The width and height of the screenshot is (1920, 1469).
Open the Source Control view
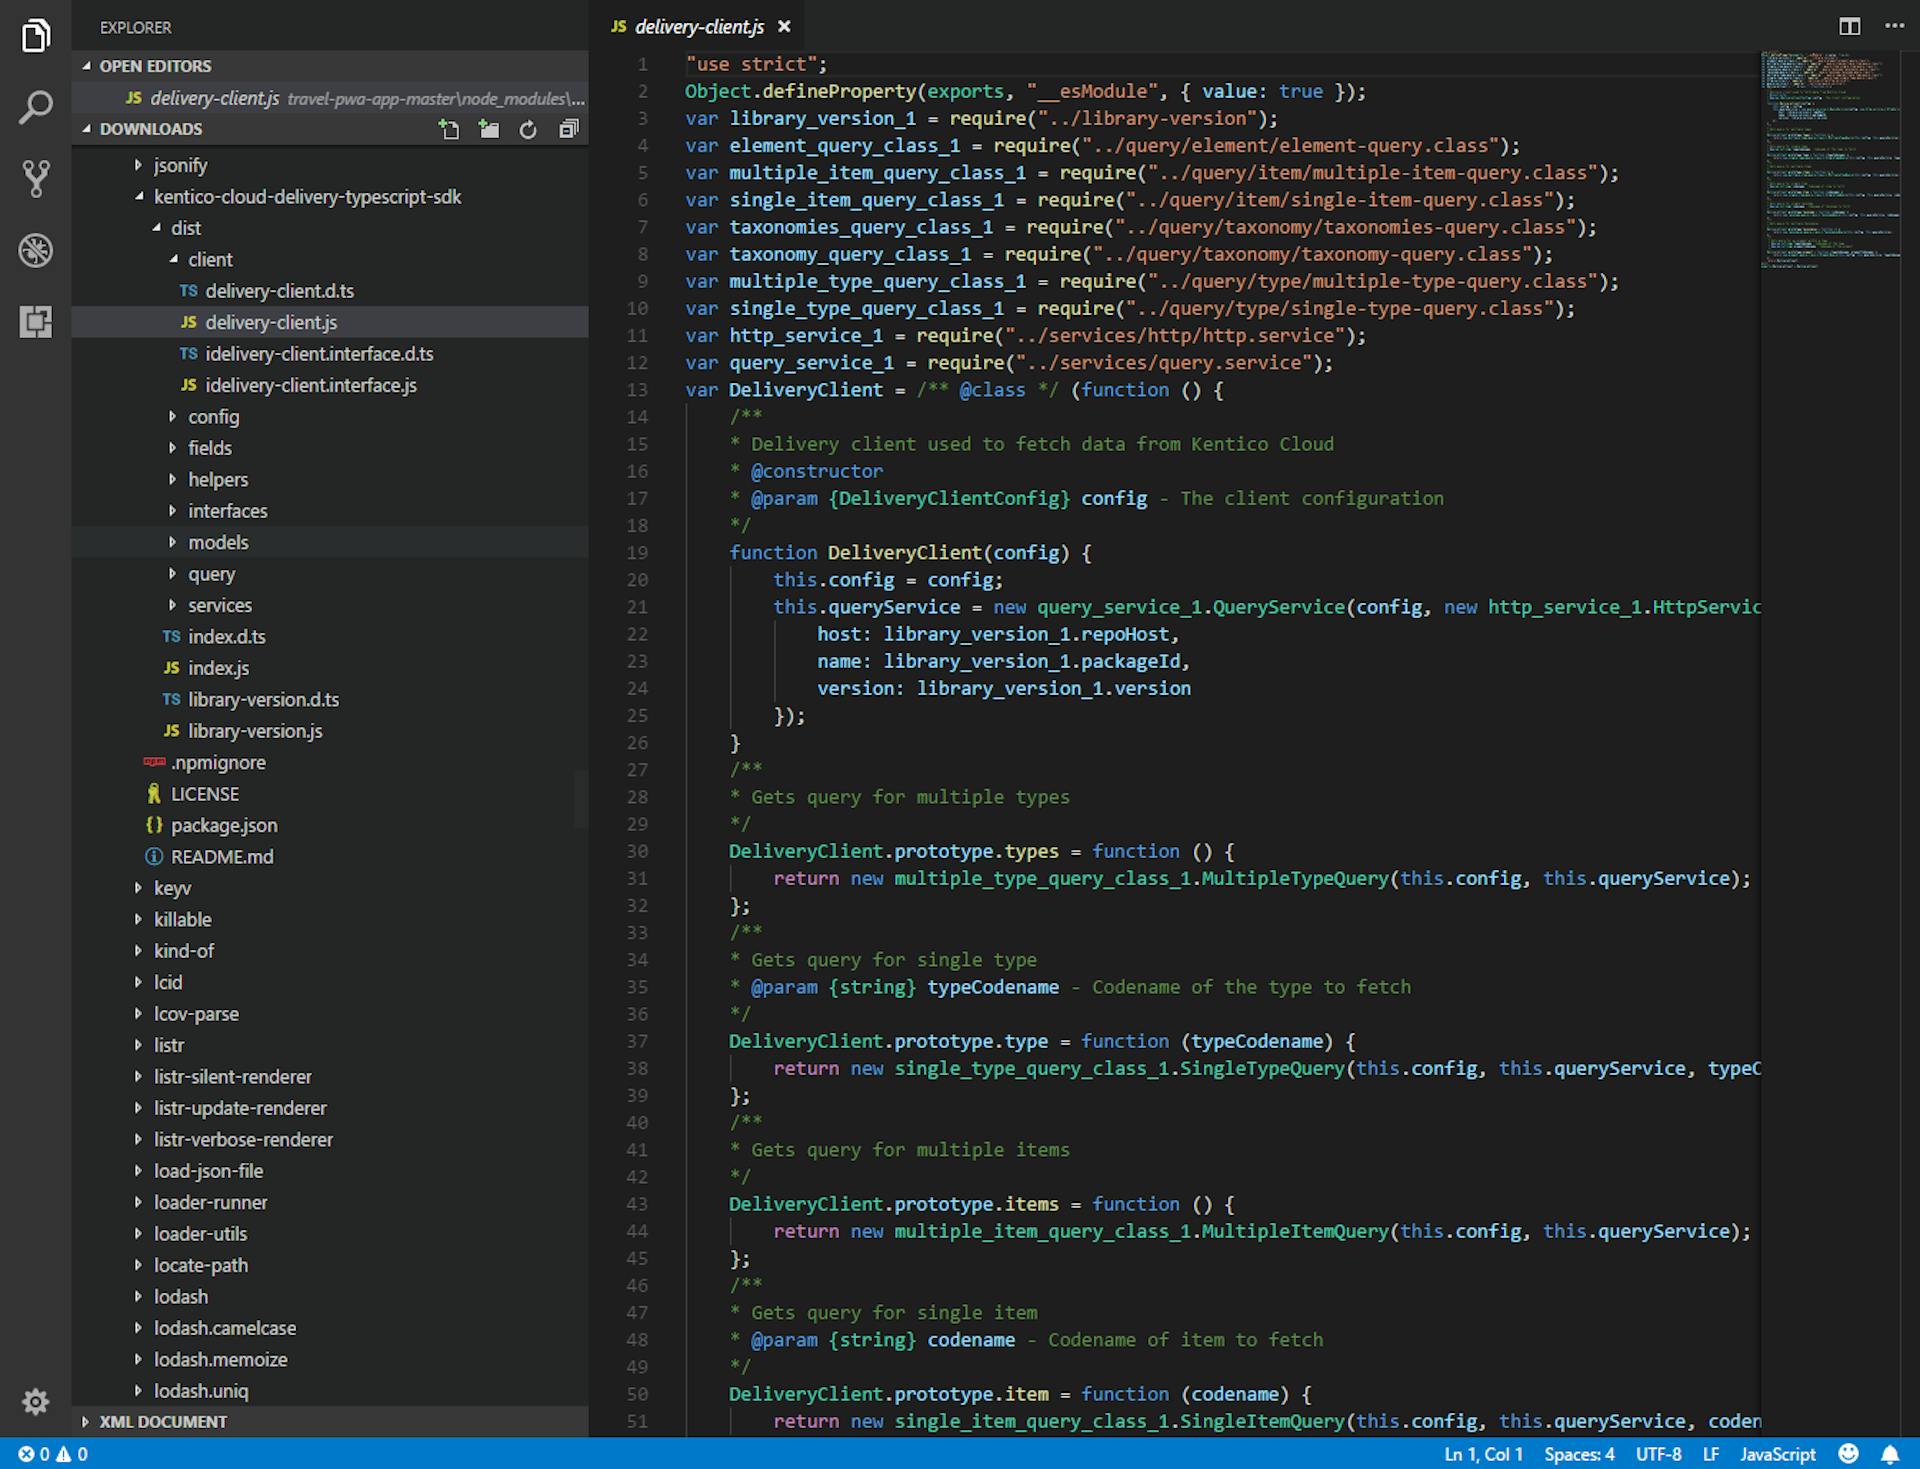[x=36, y=179]
